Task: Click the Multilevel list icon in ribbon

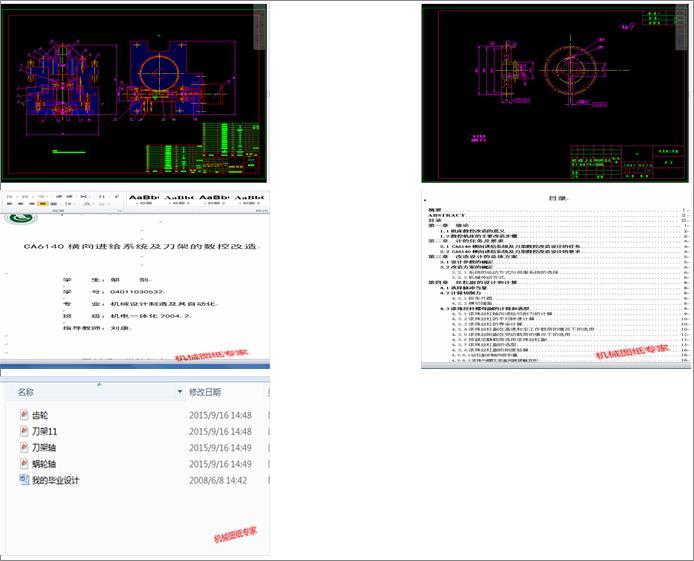Action: [x=41, y=196]
